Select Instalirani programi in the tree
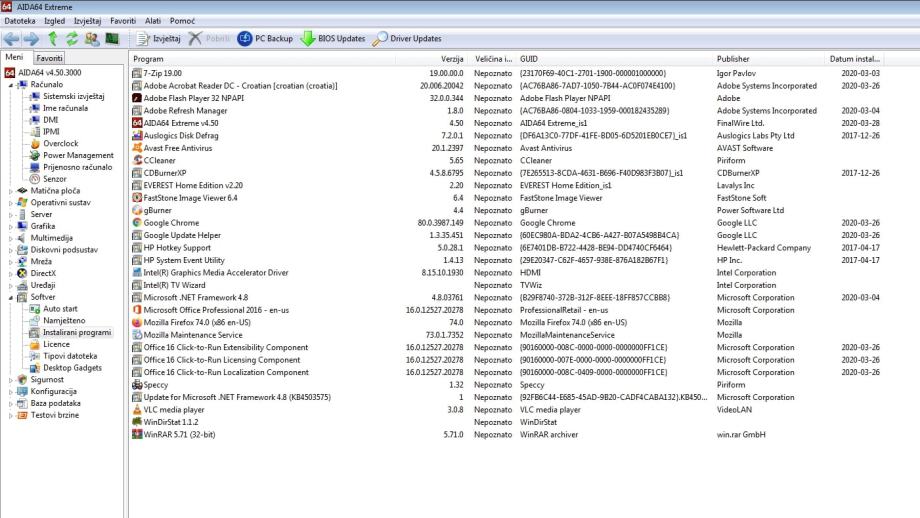This screenshot has height=518, width=920. [77, 333]
